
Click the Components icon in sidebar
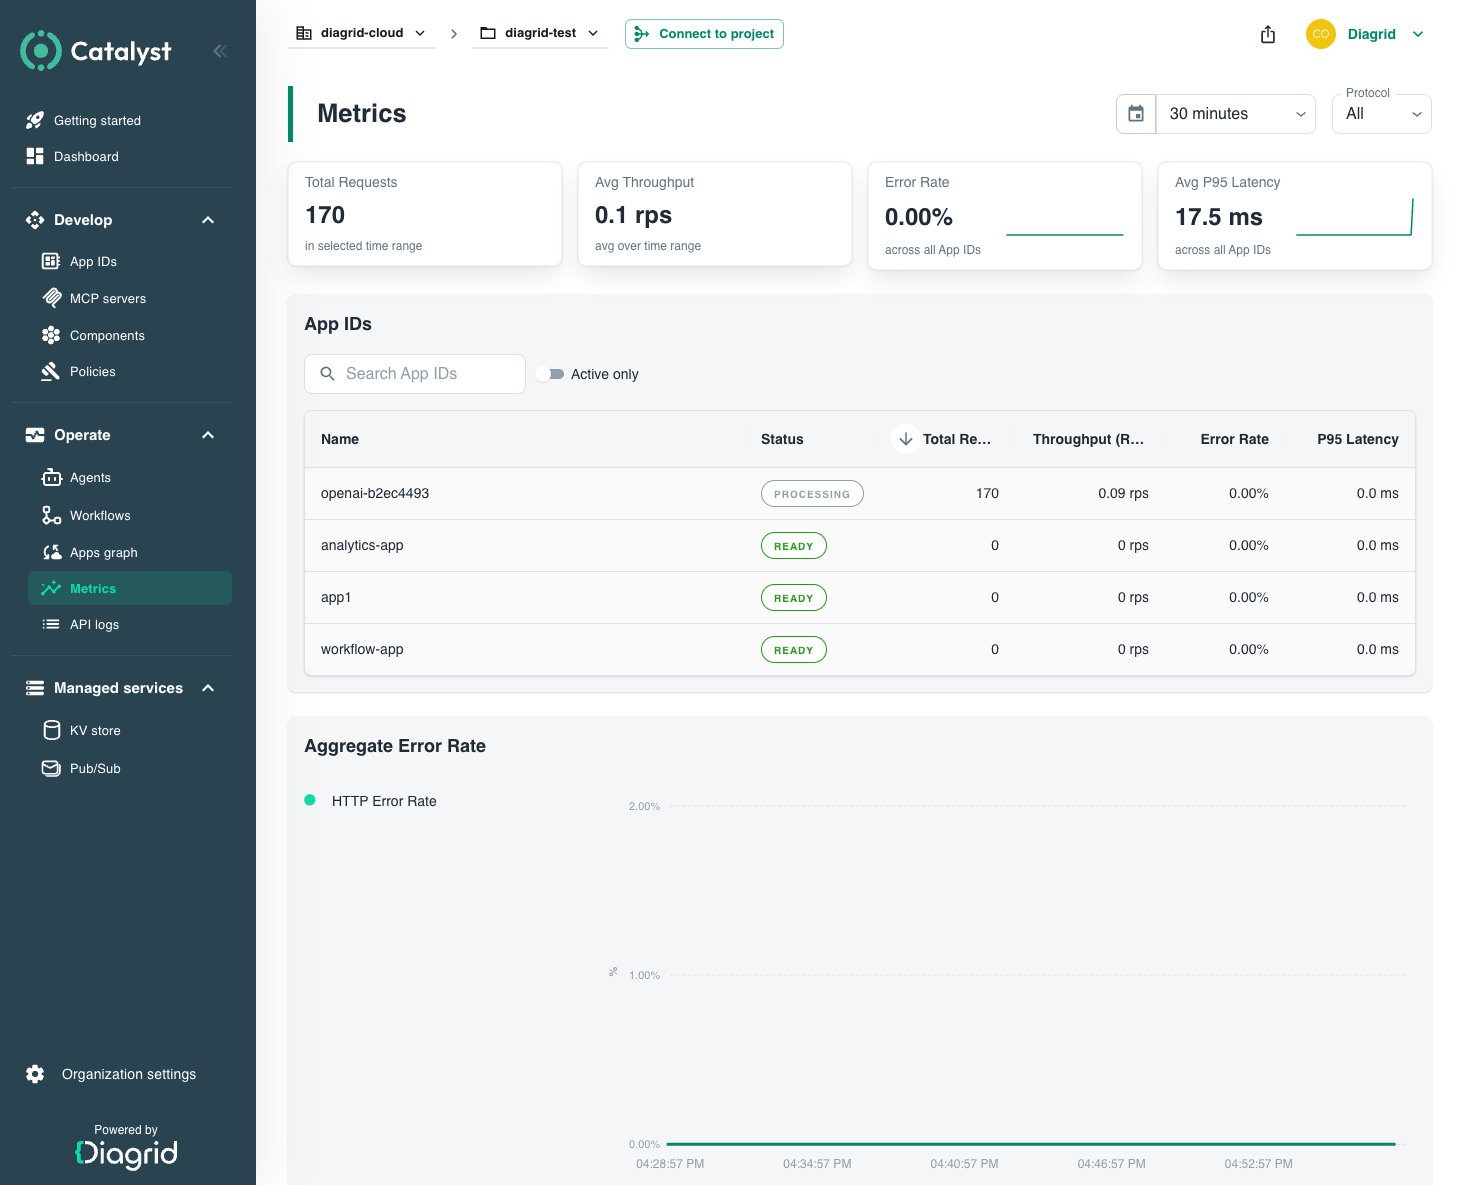click(x=51, y=335)
